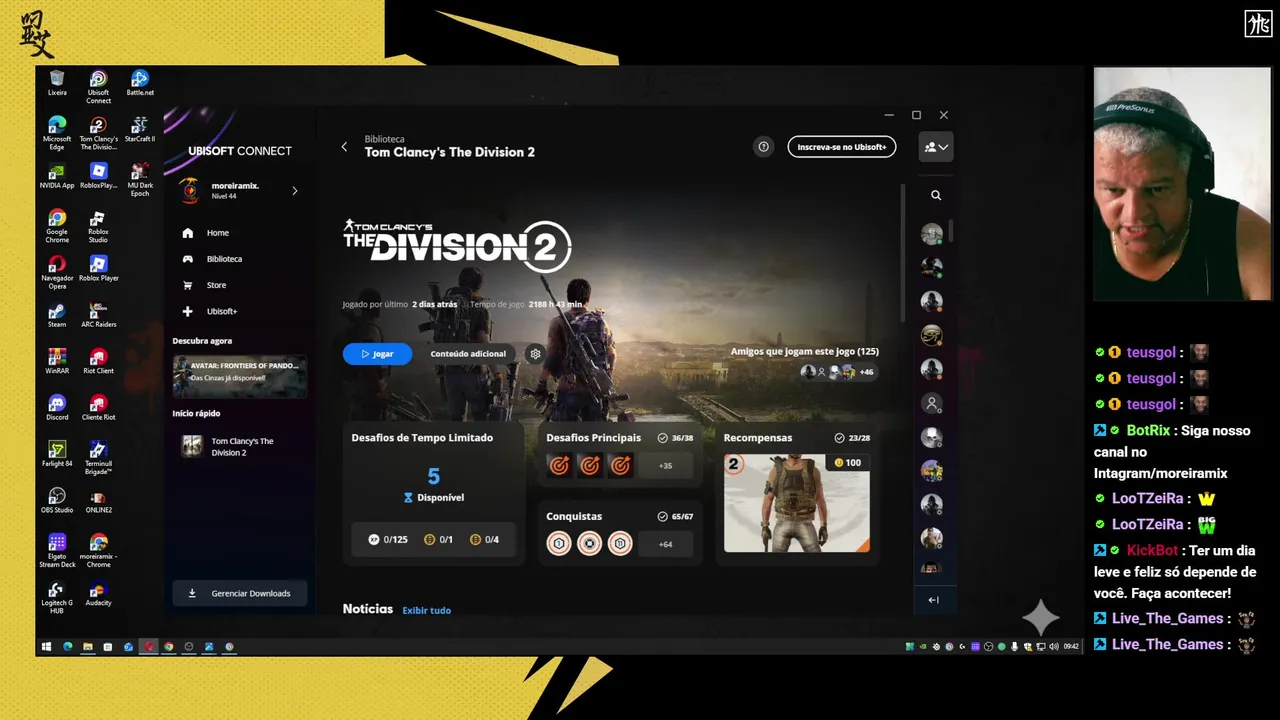
Task: Open Ubisoft Connect desktop shortcut
Action: point(98,87)
